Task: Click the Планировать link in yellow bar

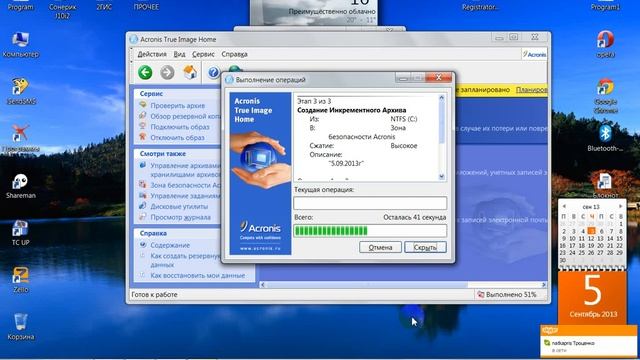Action: [531, 89]
